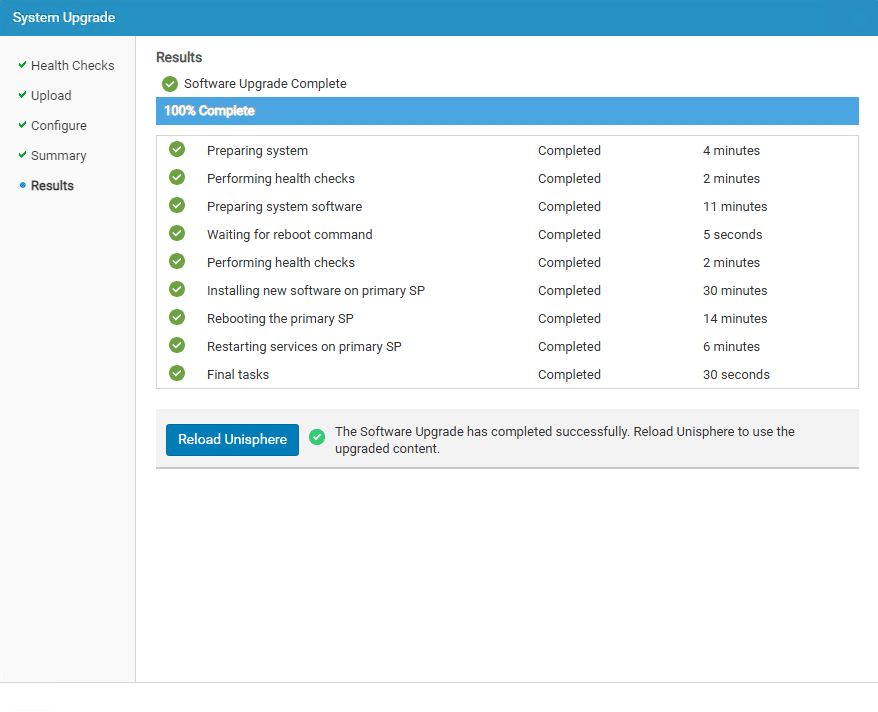The image size is (878, 712).
Task: Click the Results heading
Action: click(x=179, y=57)
